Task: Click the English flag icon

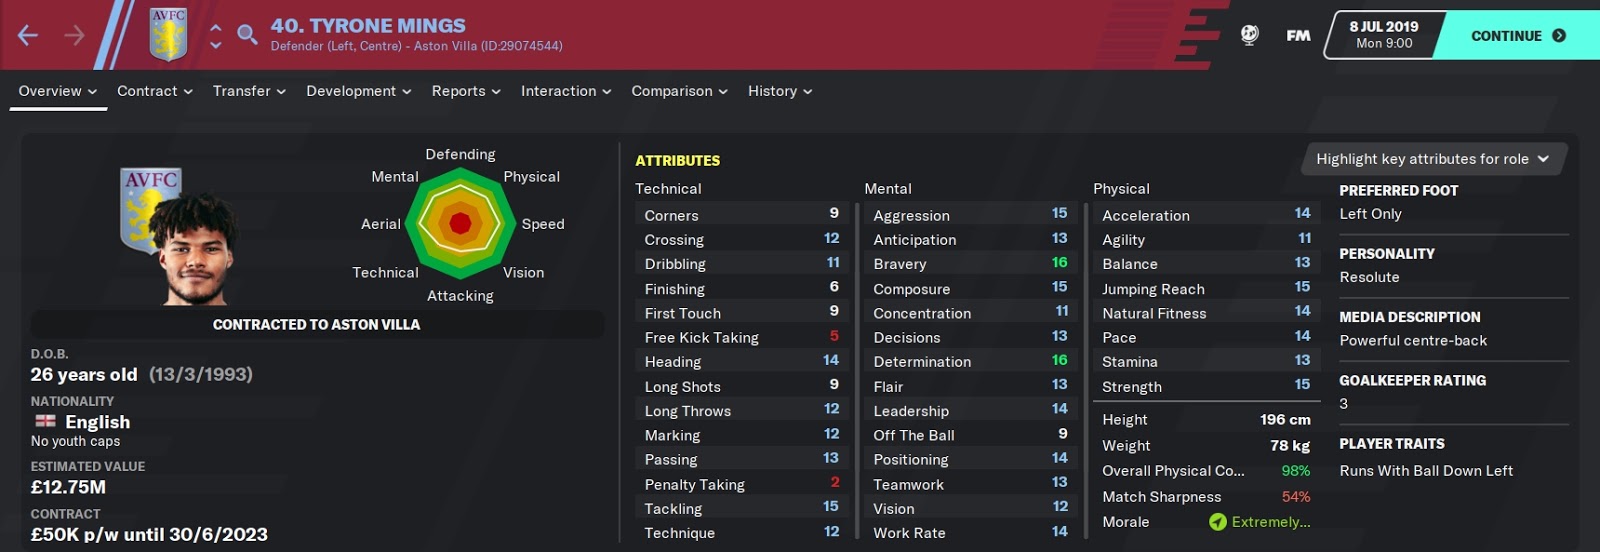Action: pos(45,421)
